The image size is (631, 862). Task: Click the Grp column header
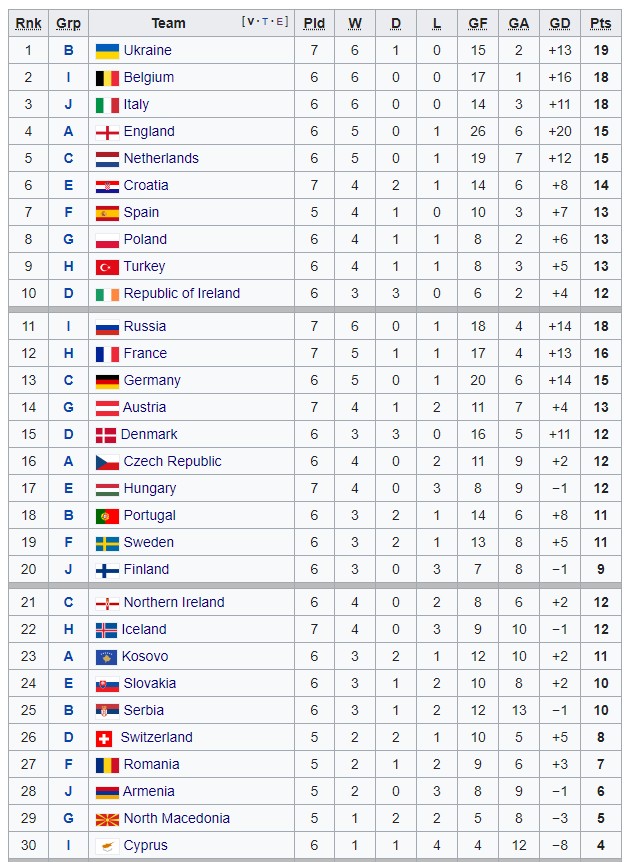click(68, 23)
